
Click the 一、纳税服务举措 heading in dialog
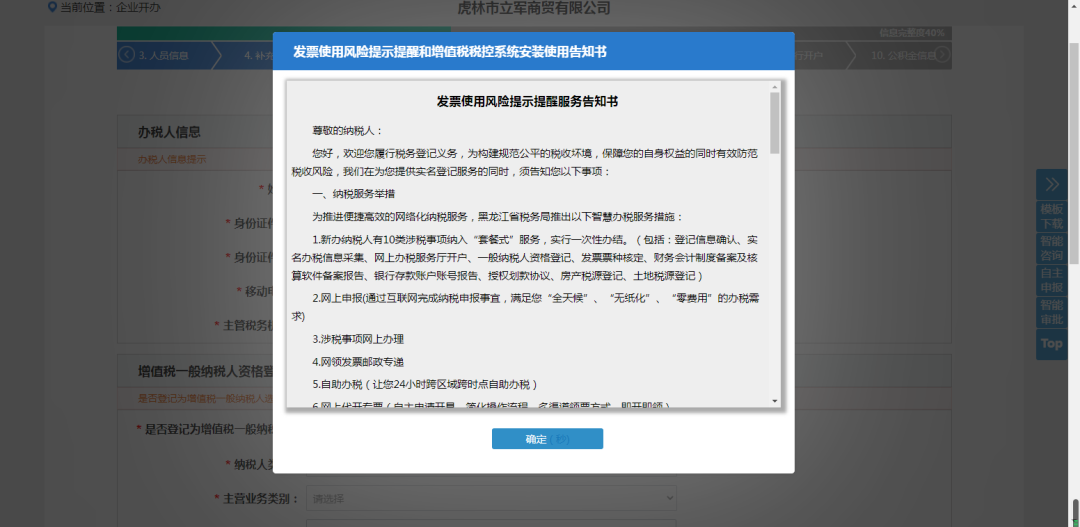(353, 194)
